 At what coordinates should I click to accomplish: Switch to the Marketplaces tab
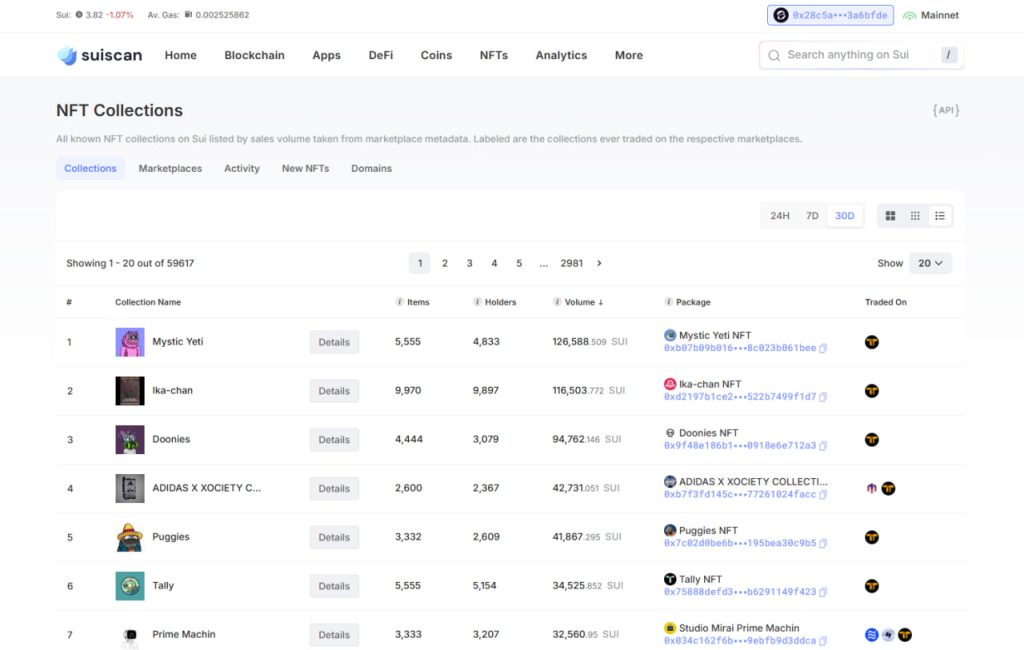[170, 168]
